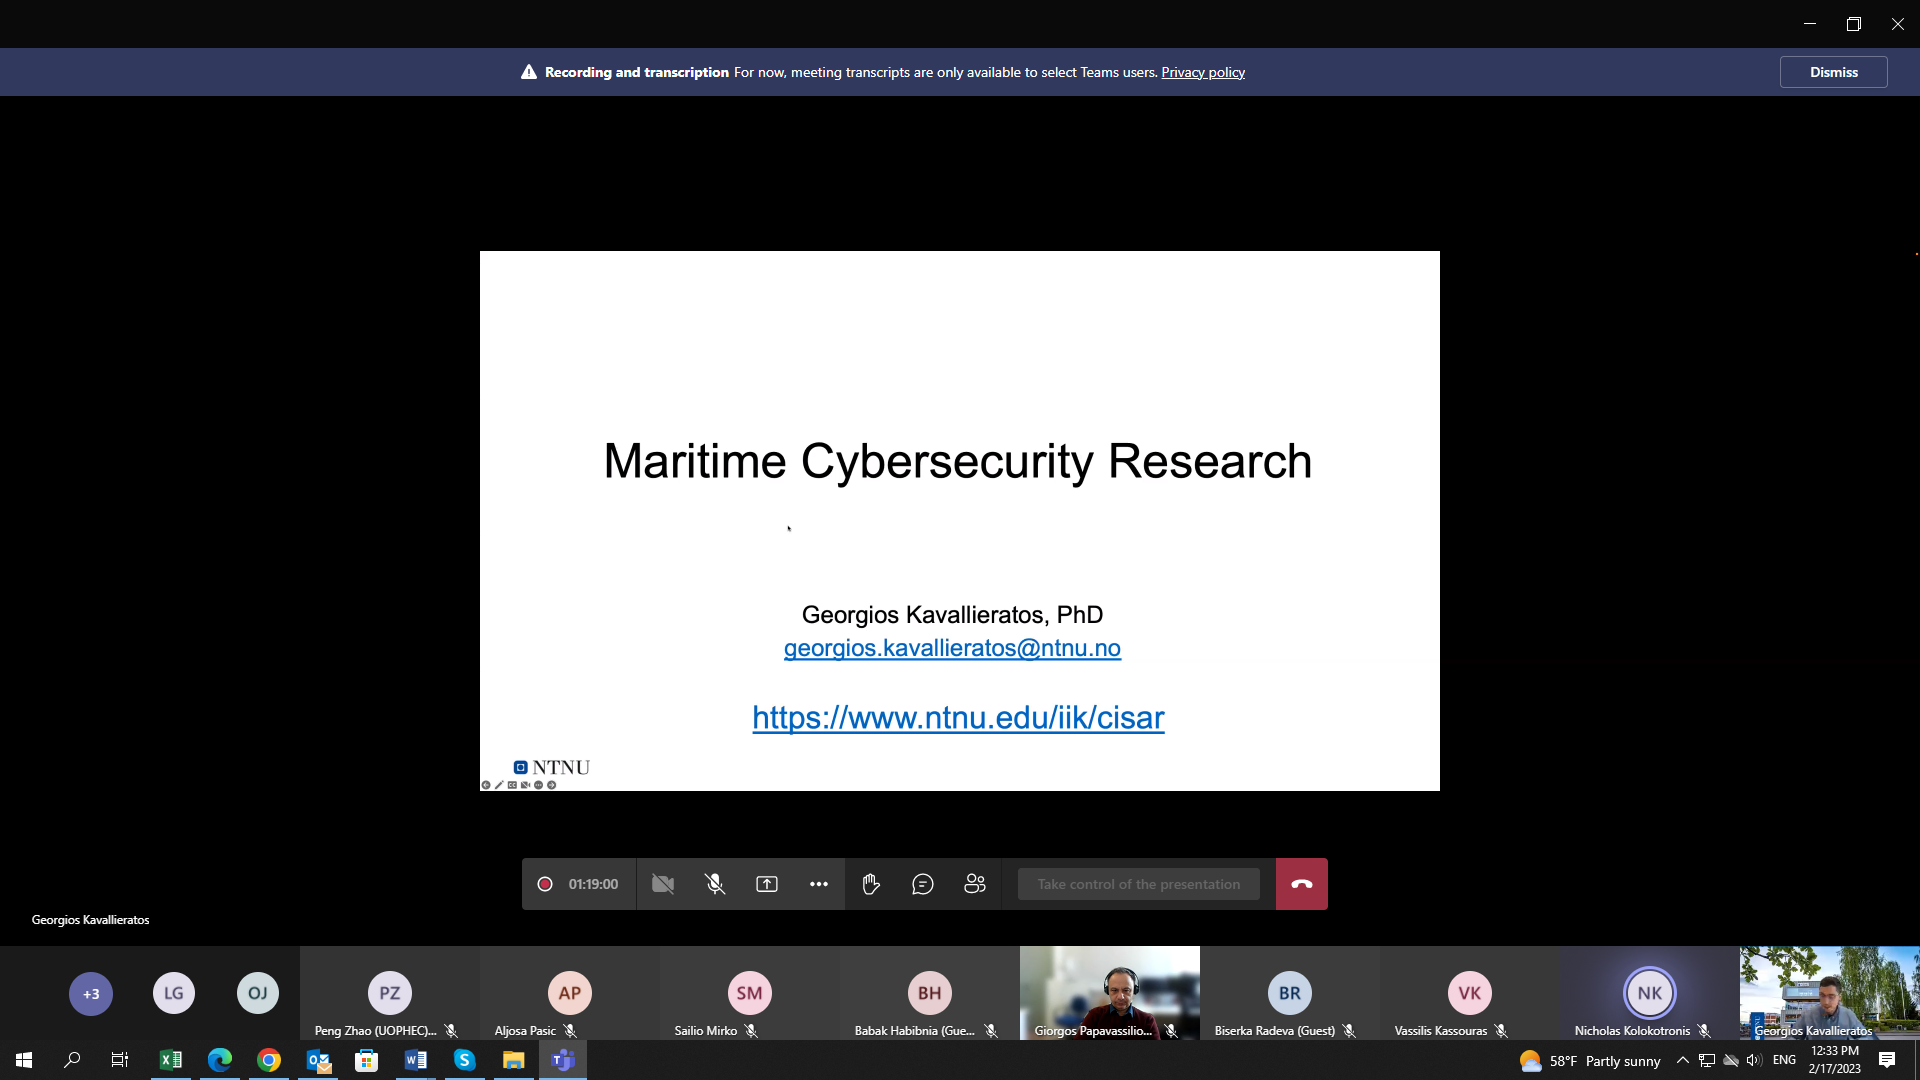Open Skype from the taskbar

point(464,1060)
